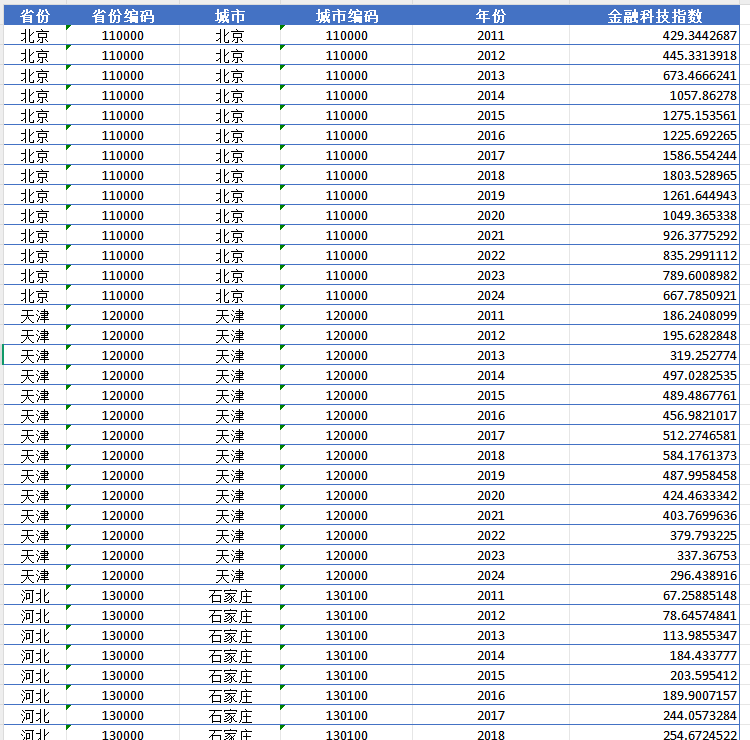Select province code 130000 for year 2015
This screenshot has height=740, width=750.
[x=123, y=675]
